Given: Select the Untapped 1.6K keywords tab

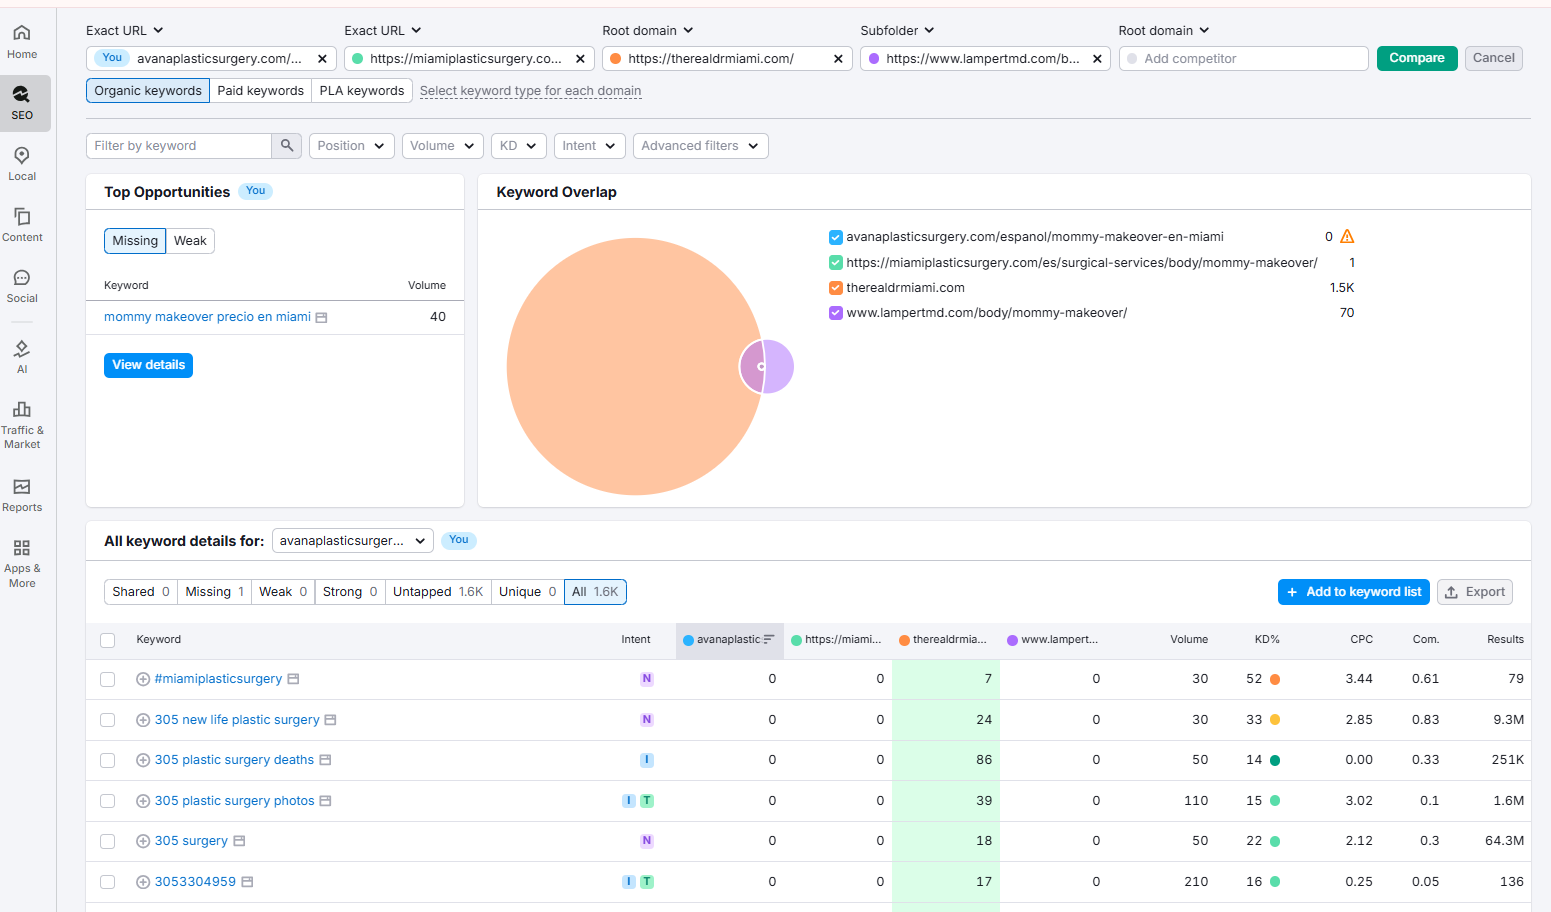Looking at the screenshot, I should pyautogui.click(x=438, y=592).
